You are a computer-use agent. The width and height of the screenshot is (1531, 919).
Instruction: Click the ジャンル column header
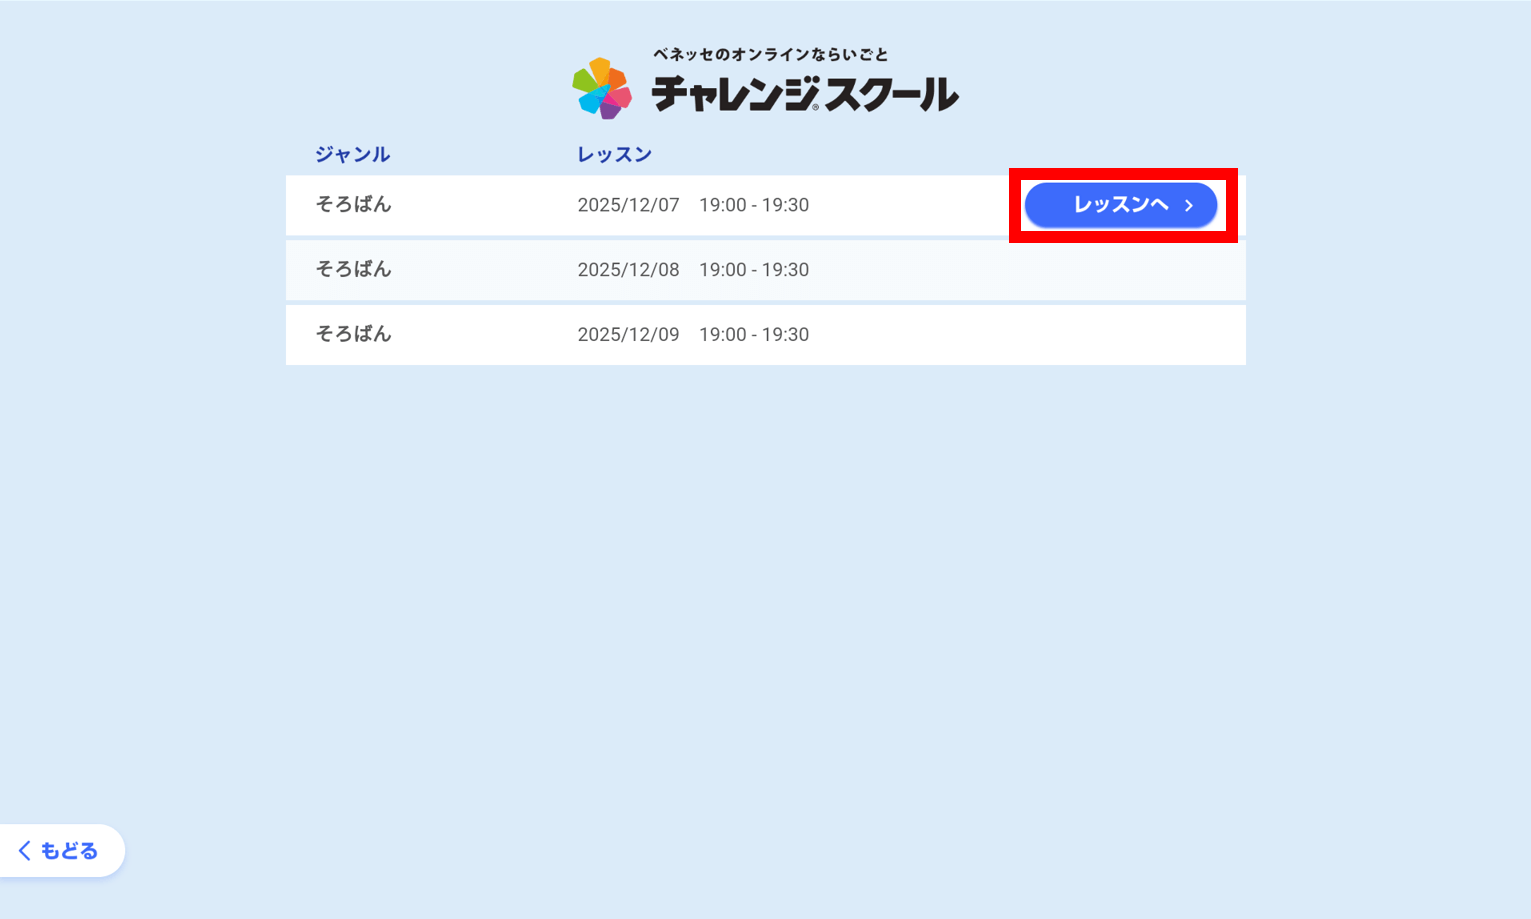click(x=352, y=154)
